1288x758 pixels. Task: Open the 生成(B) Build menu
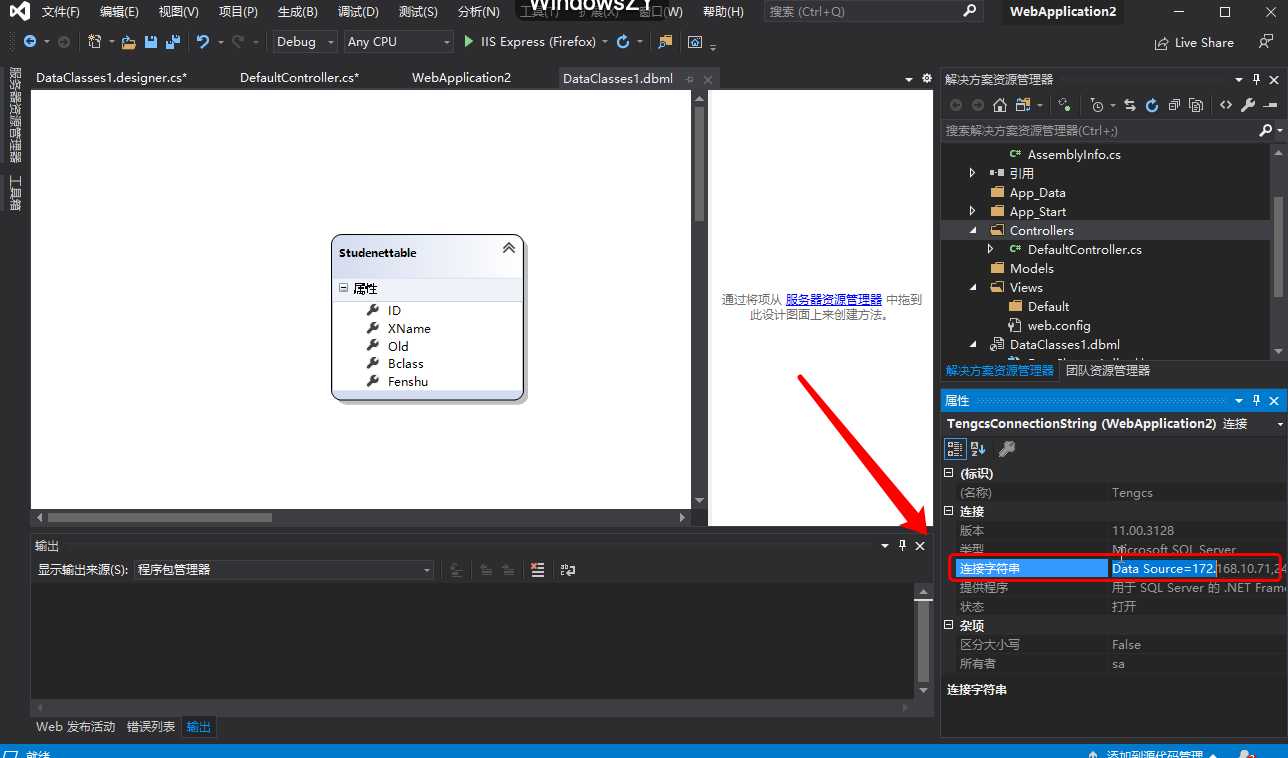click(297, 12)
